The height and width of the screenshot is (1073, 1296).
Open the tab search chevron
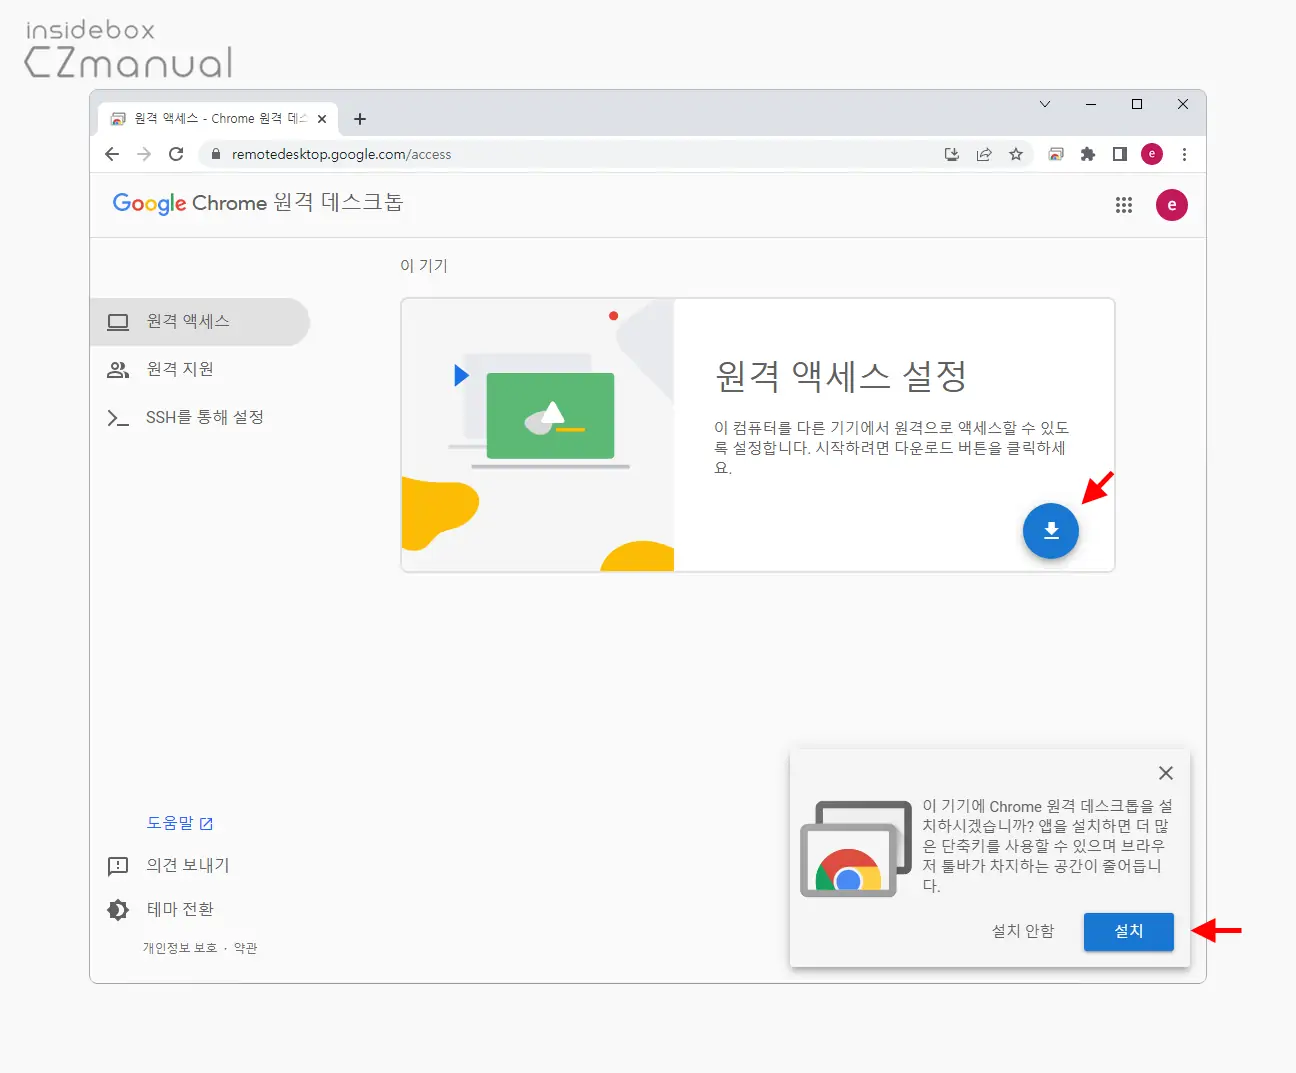click(1045, 104)
